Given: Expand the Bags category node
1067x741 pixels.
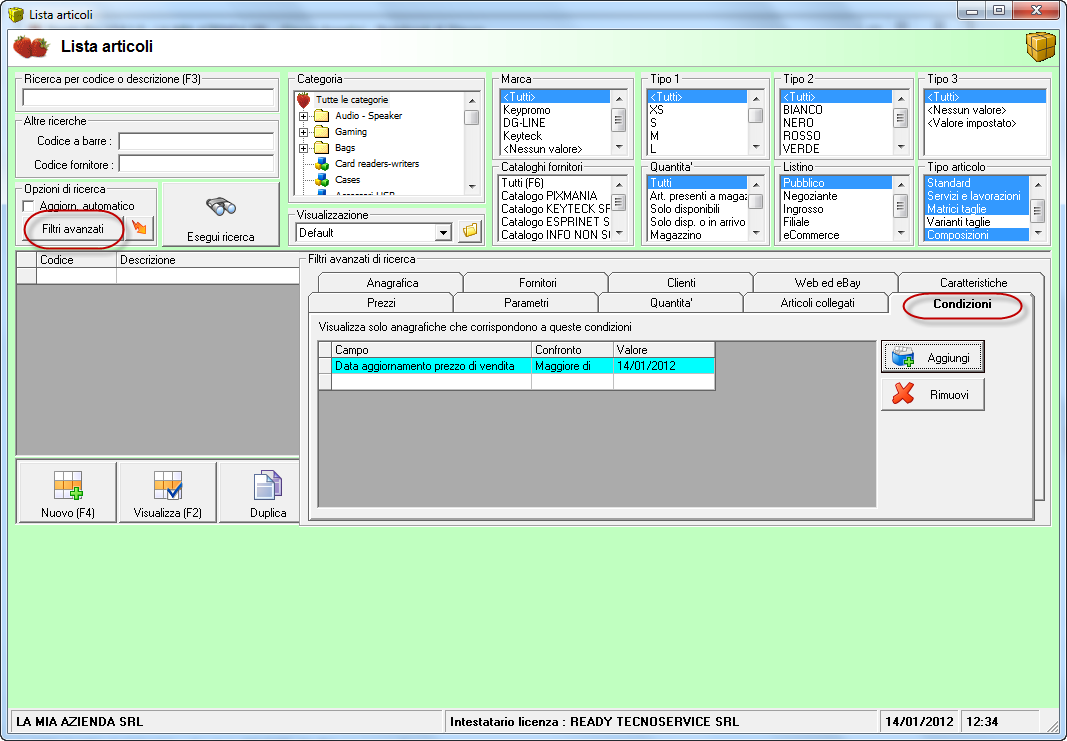Looking at the screenshot, I should (303, 148).
